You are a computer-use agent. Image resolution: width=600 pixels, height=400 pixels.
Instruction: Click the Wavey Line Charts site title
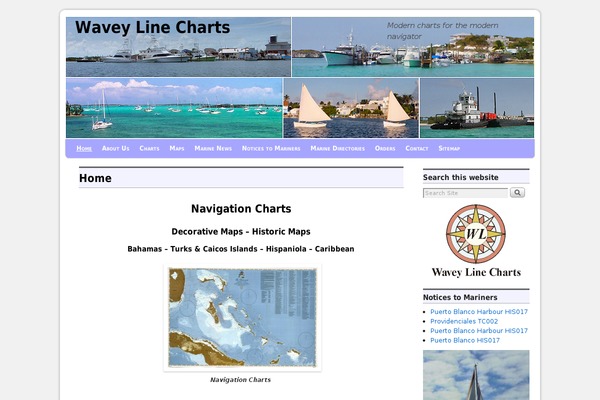pos(152,28)
